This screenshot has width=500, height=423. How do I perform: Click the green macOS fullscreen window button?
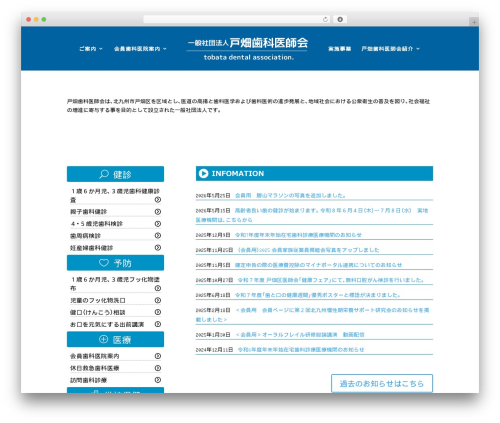click(44, 20)
